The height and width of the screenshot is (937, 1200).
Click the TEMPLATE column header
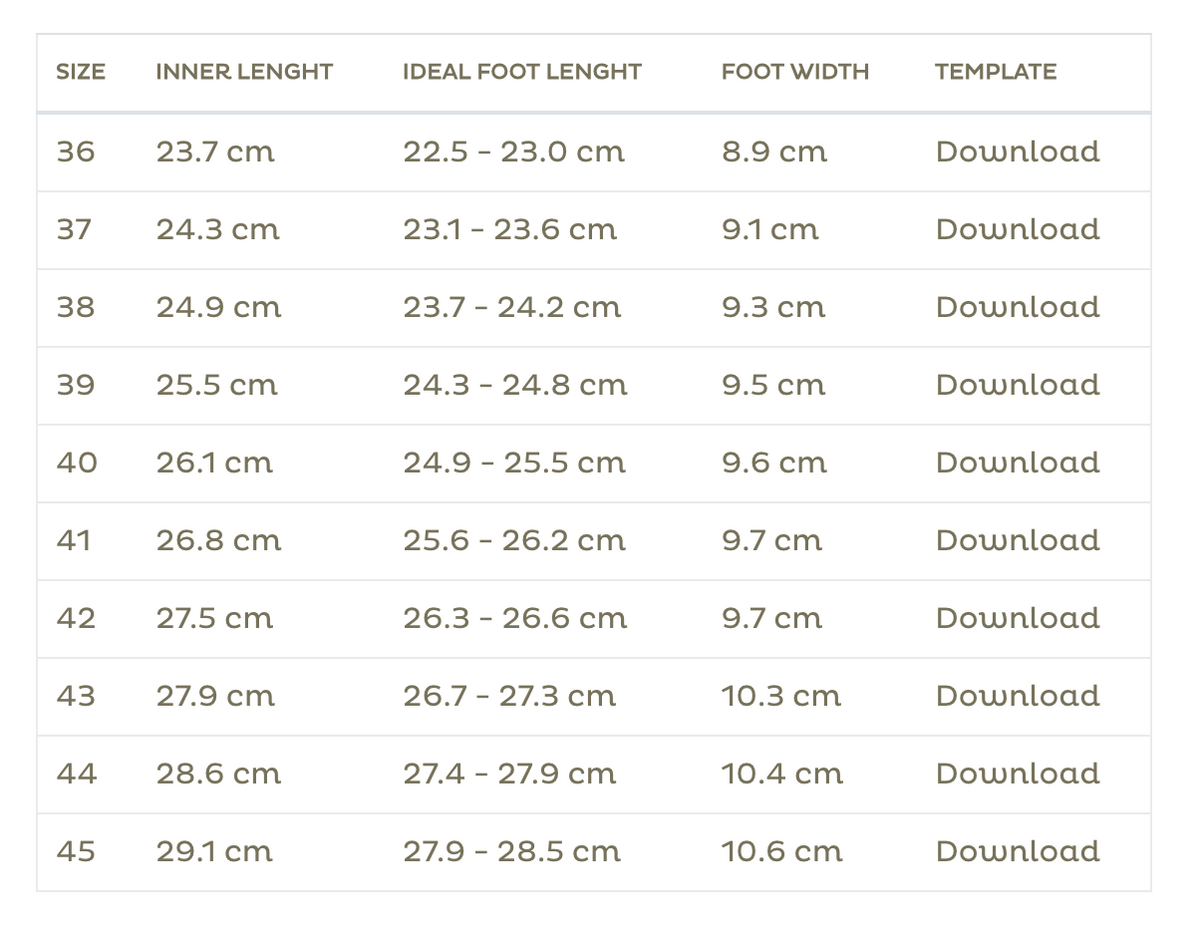click(x=996, y=72)
